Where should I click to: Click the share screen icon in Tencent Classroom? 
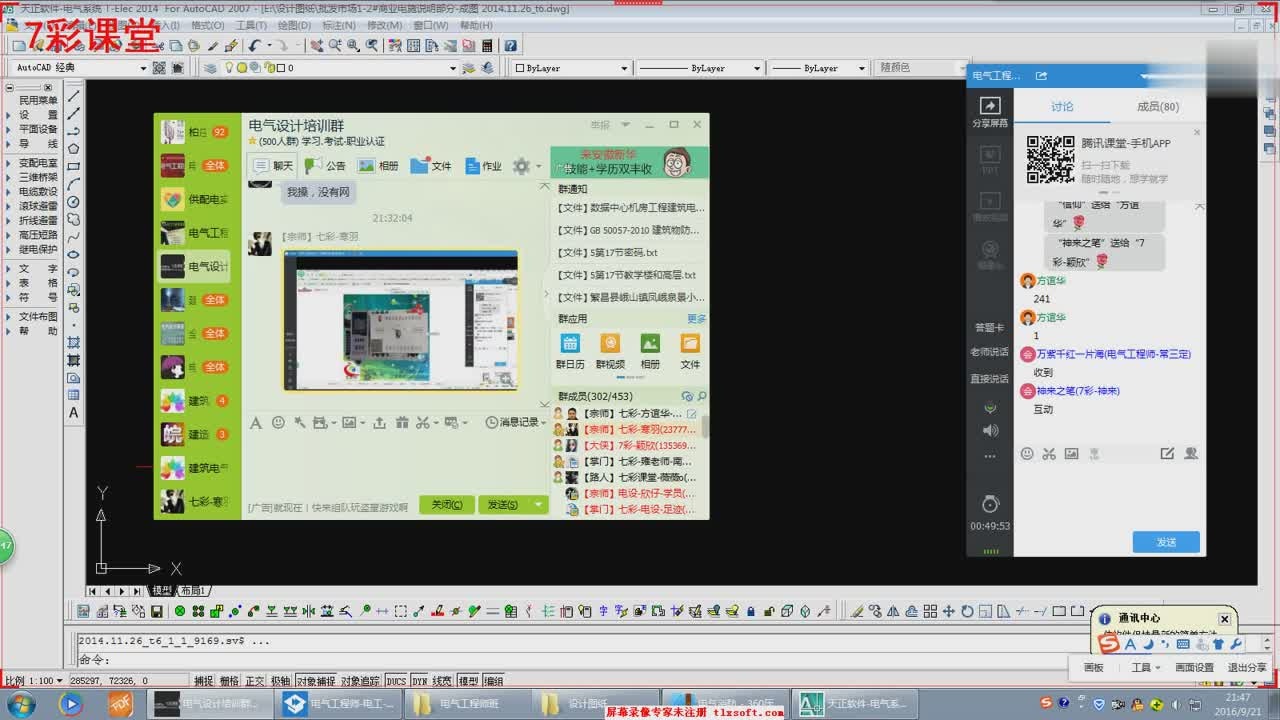[989, 110]
